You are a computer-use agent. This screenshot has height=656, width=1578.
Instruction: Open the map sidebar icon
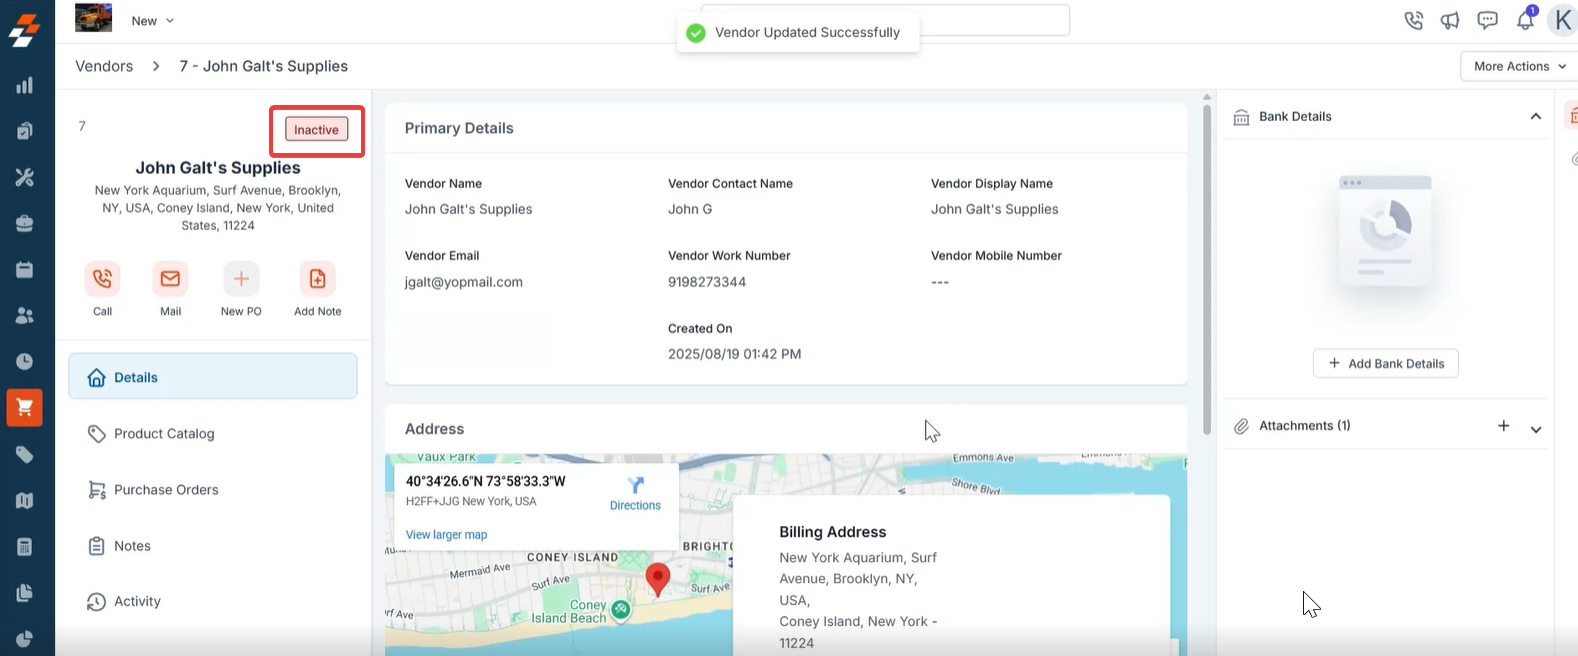pos(25,501)
